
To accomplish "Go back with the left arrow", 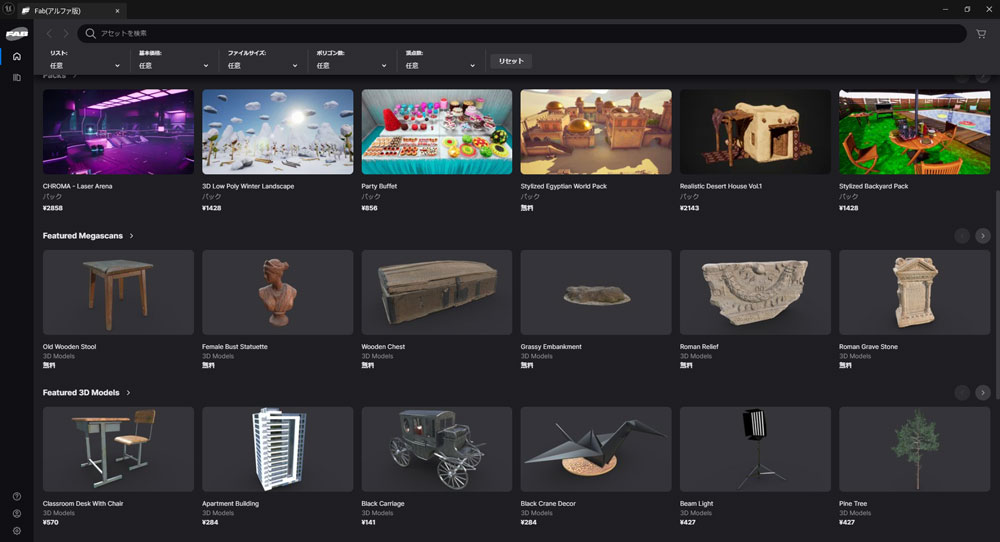I will click(x=49, y=33).
